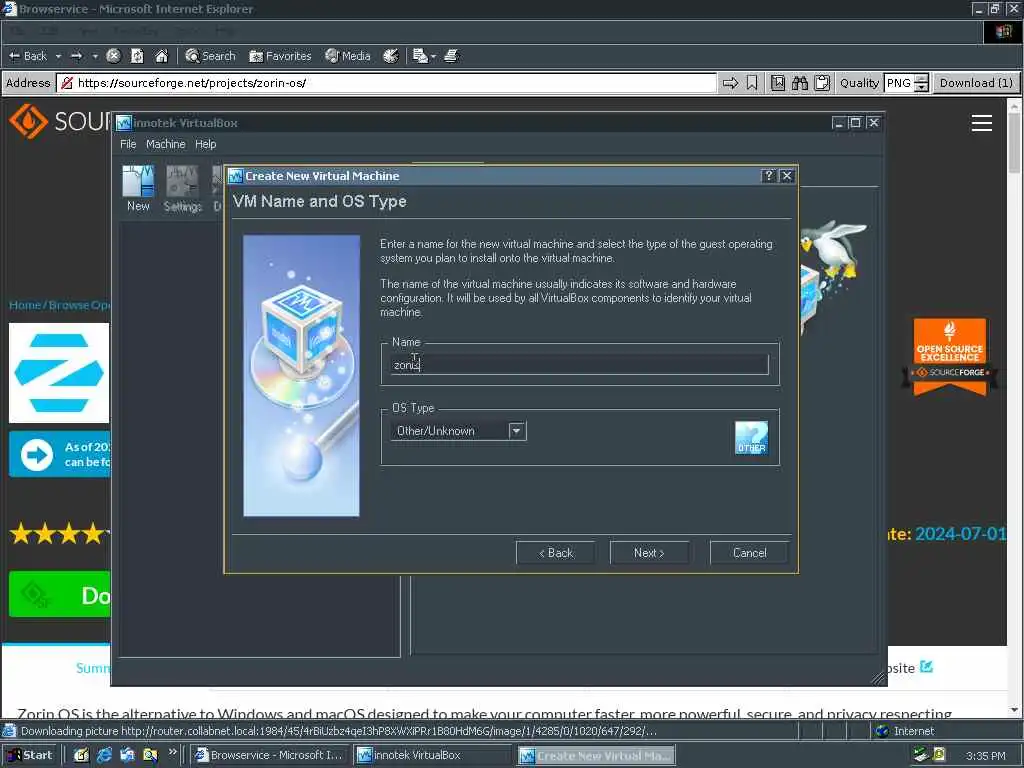This screenshot has height=768, width=1024.
Task: Open the Back button history dropdown arrow
Action: (x=58, y=56)
